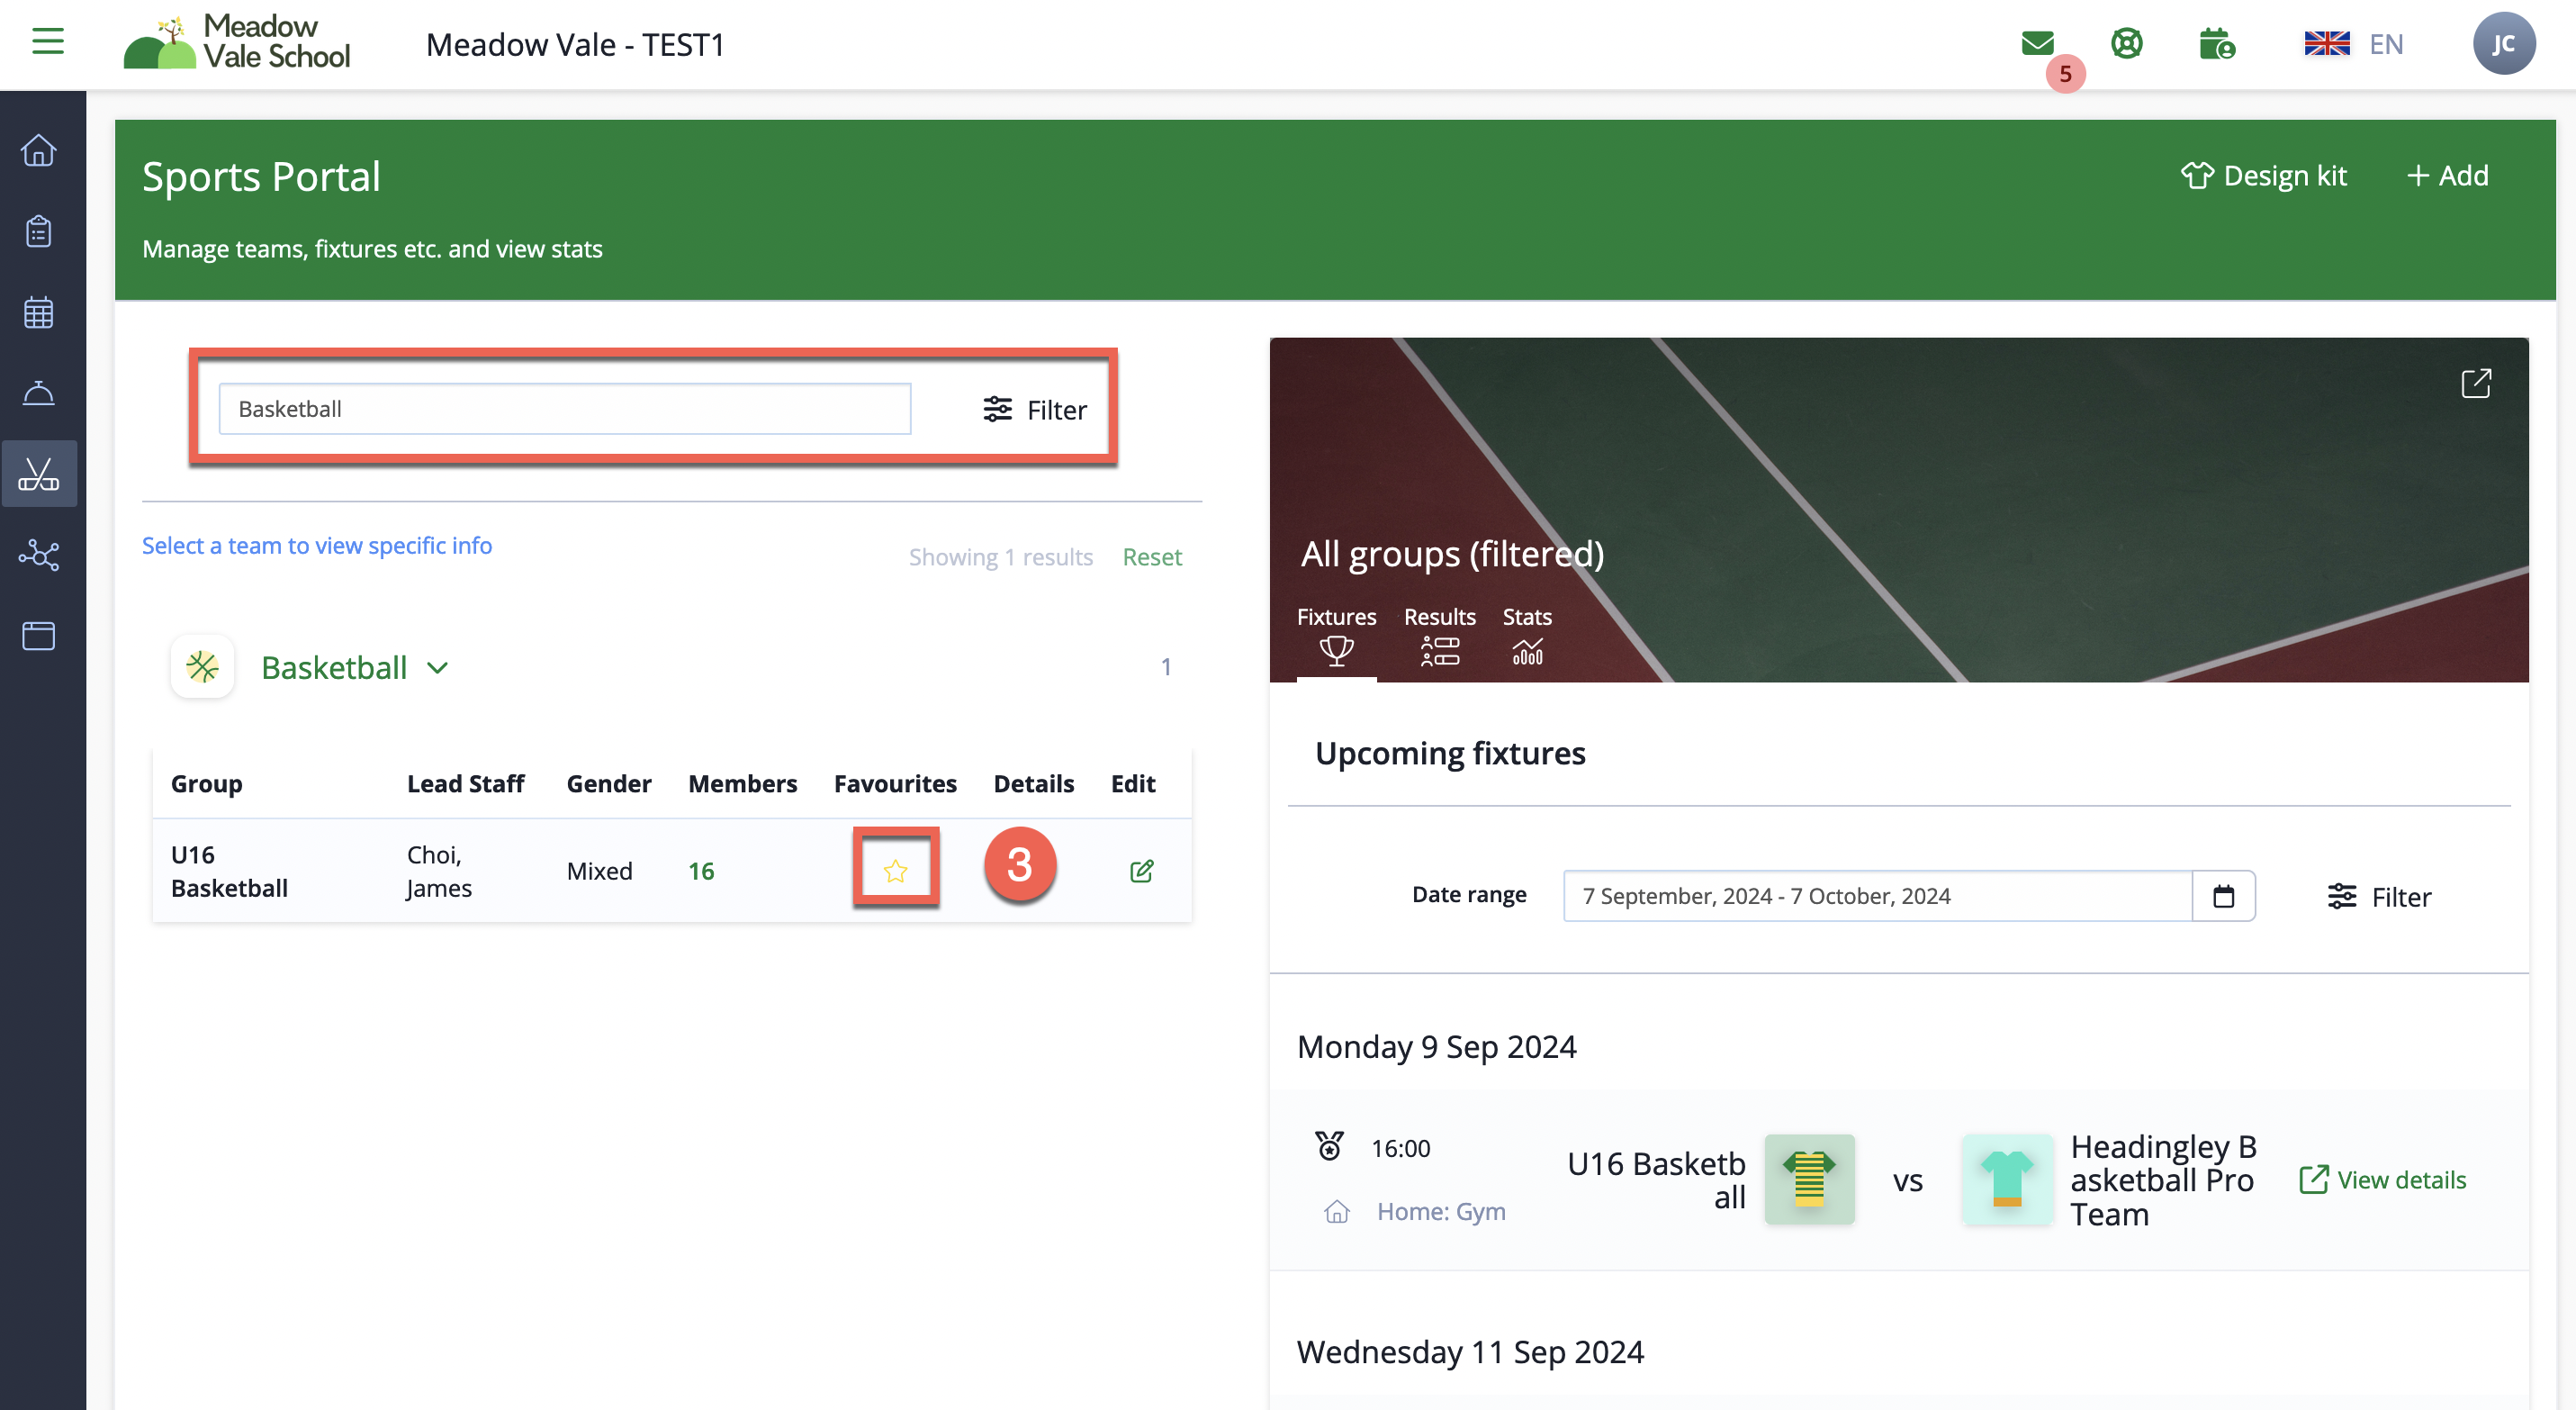
Task: Click the home venue icon beside Gym
Action: click(1336, 1212)
